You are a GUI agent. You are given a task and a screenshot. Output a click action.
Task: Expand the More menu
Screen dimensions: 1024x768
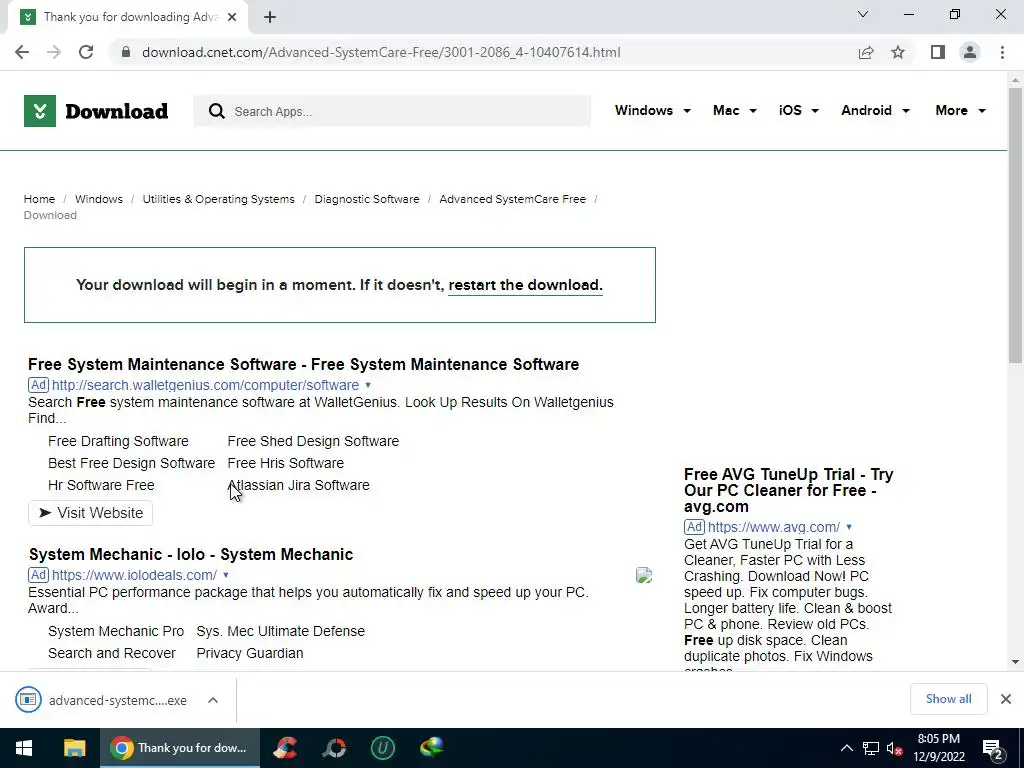coord(960,110)
